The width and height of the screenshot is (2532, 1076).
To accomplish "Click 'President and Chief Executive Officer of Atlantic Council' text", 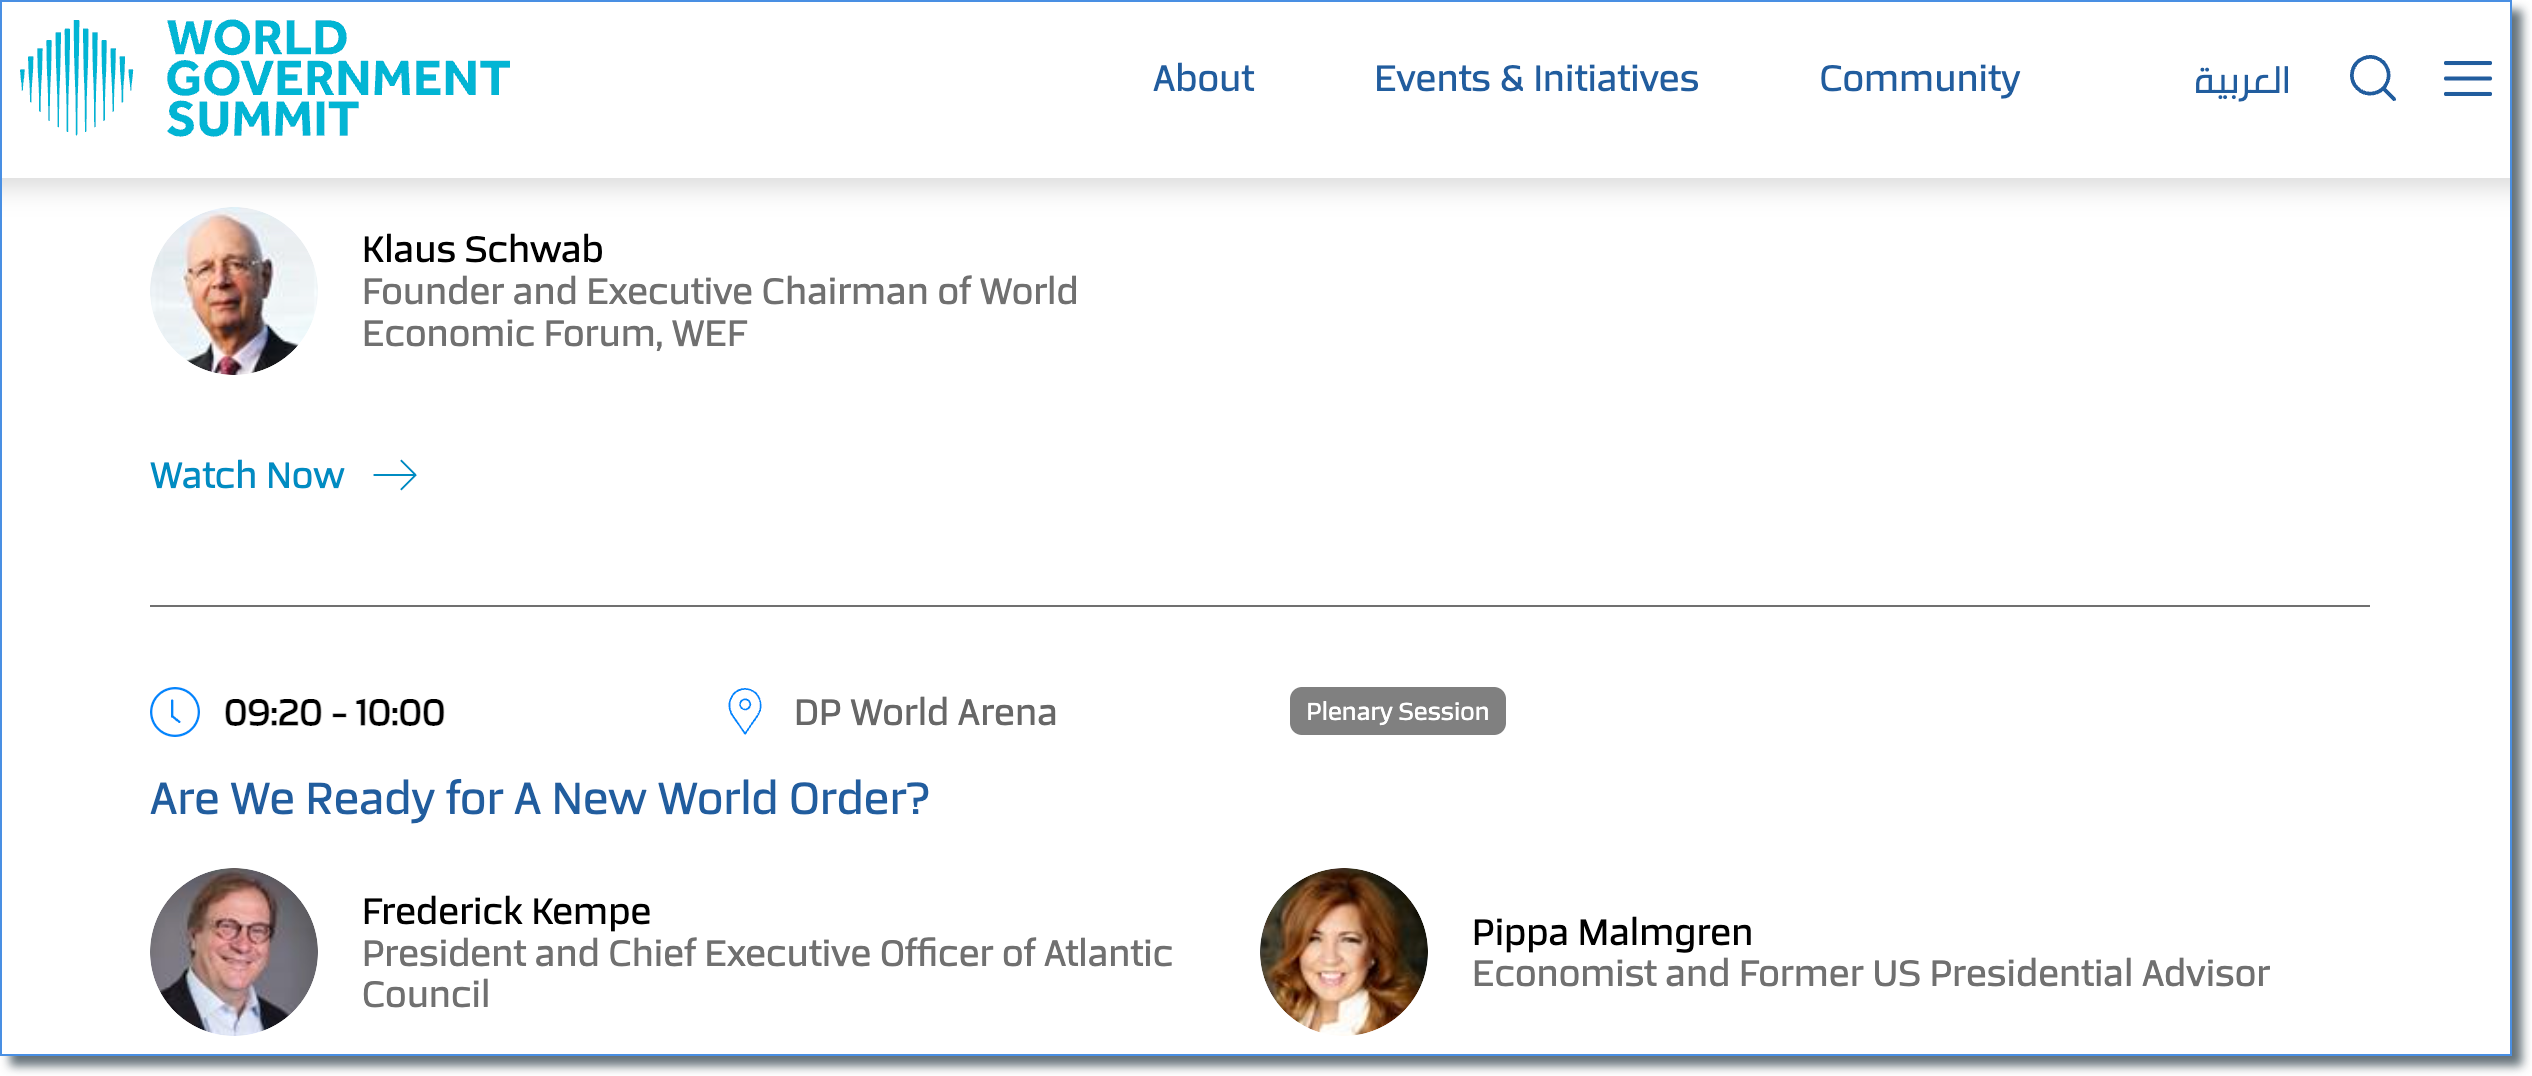I will pos(767,974).
